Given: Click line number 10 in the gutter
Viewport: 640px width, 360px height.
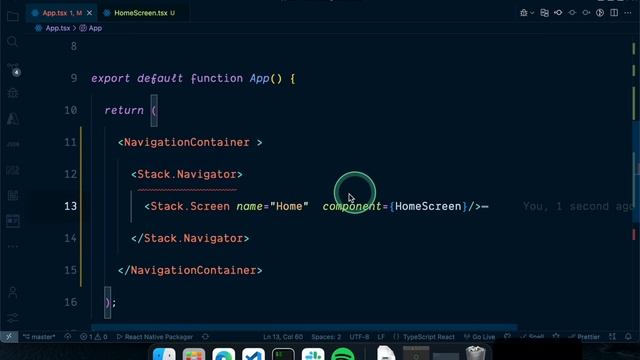Looking at the screenshot, I should coord(71,110).
